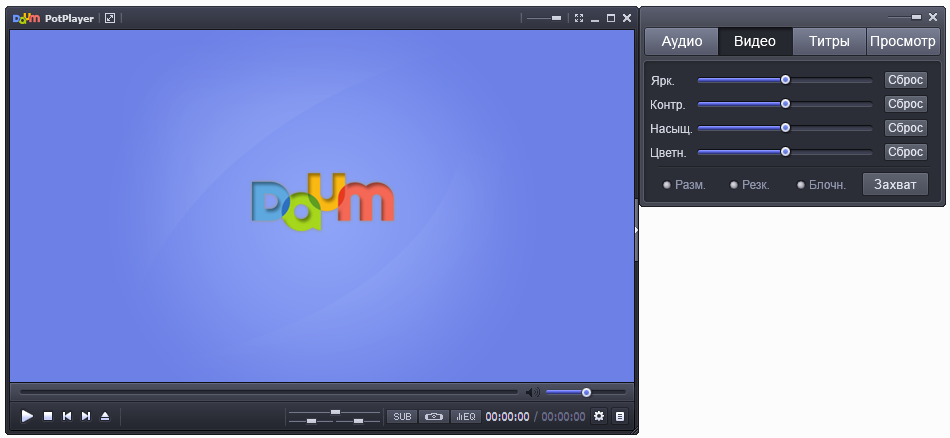Minimize the PotPlayer main window
Viewport: 950px width, 438px height.
coord(595,19)
